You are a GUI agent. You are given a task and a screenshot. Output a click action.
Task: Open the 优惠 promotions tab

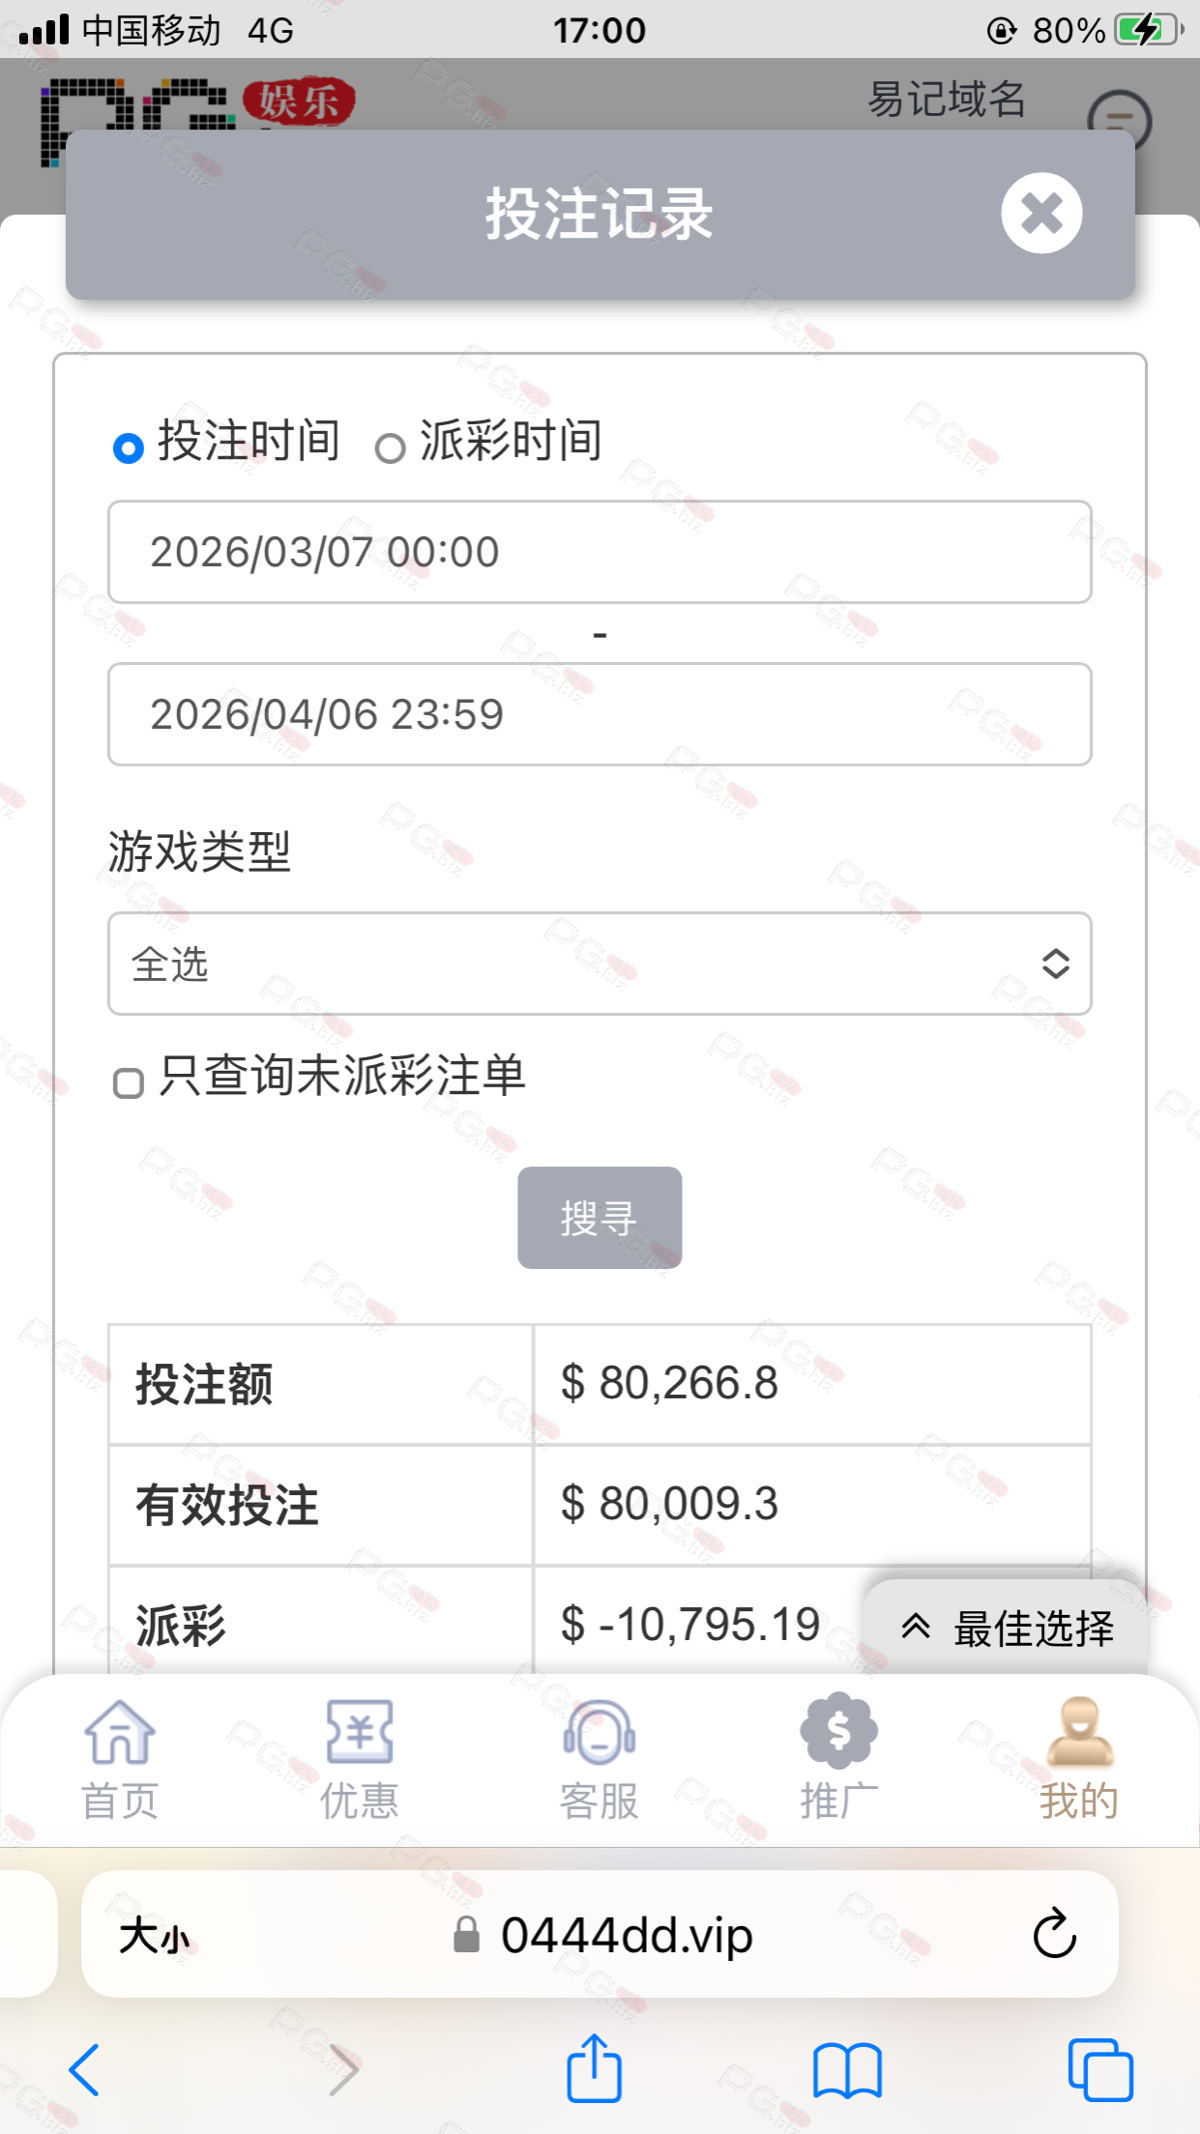(x=359, y=1757)
